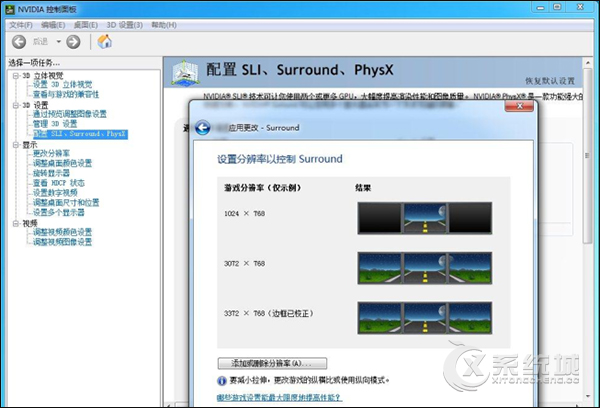Close the Surround dialog with the red X
The height and width of the screenshot is (408, 600).
coord(519,106)
